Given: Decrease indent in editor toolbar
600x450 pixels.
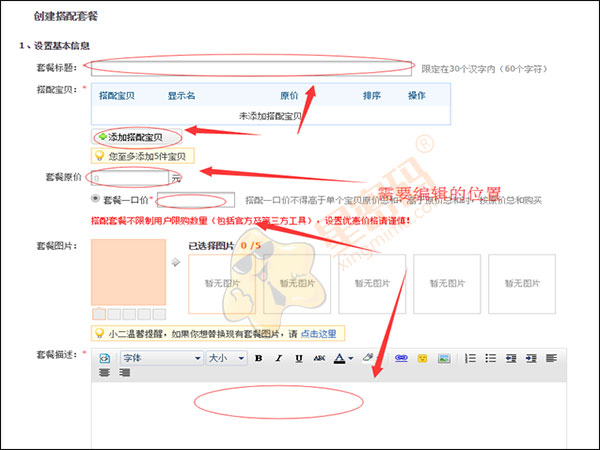Looking at the screenshot, I should [511, 358].
